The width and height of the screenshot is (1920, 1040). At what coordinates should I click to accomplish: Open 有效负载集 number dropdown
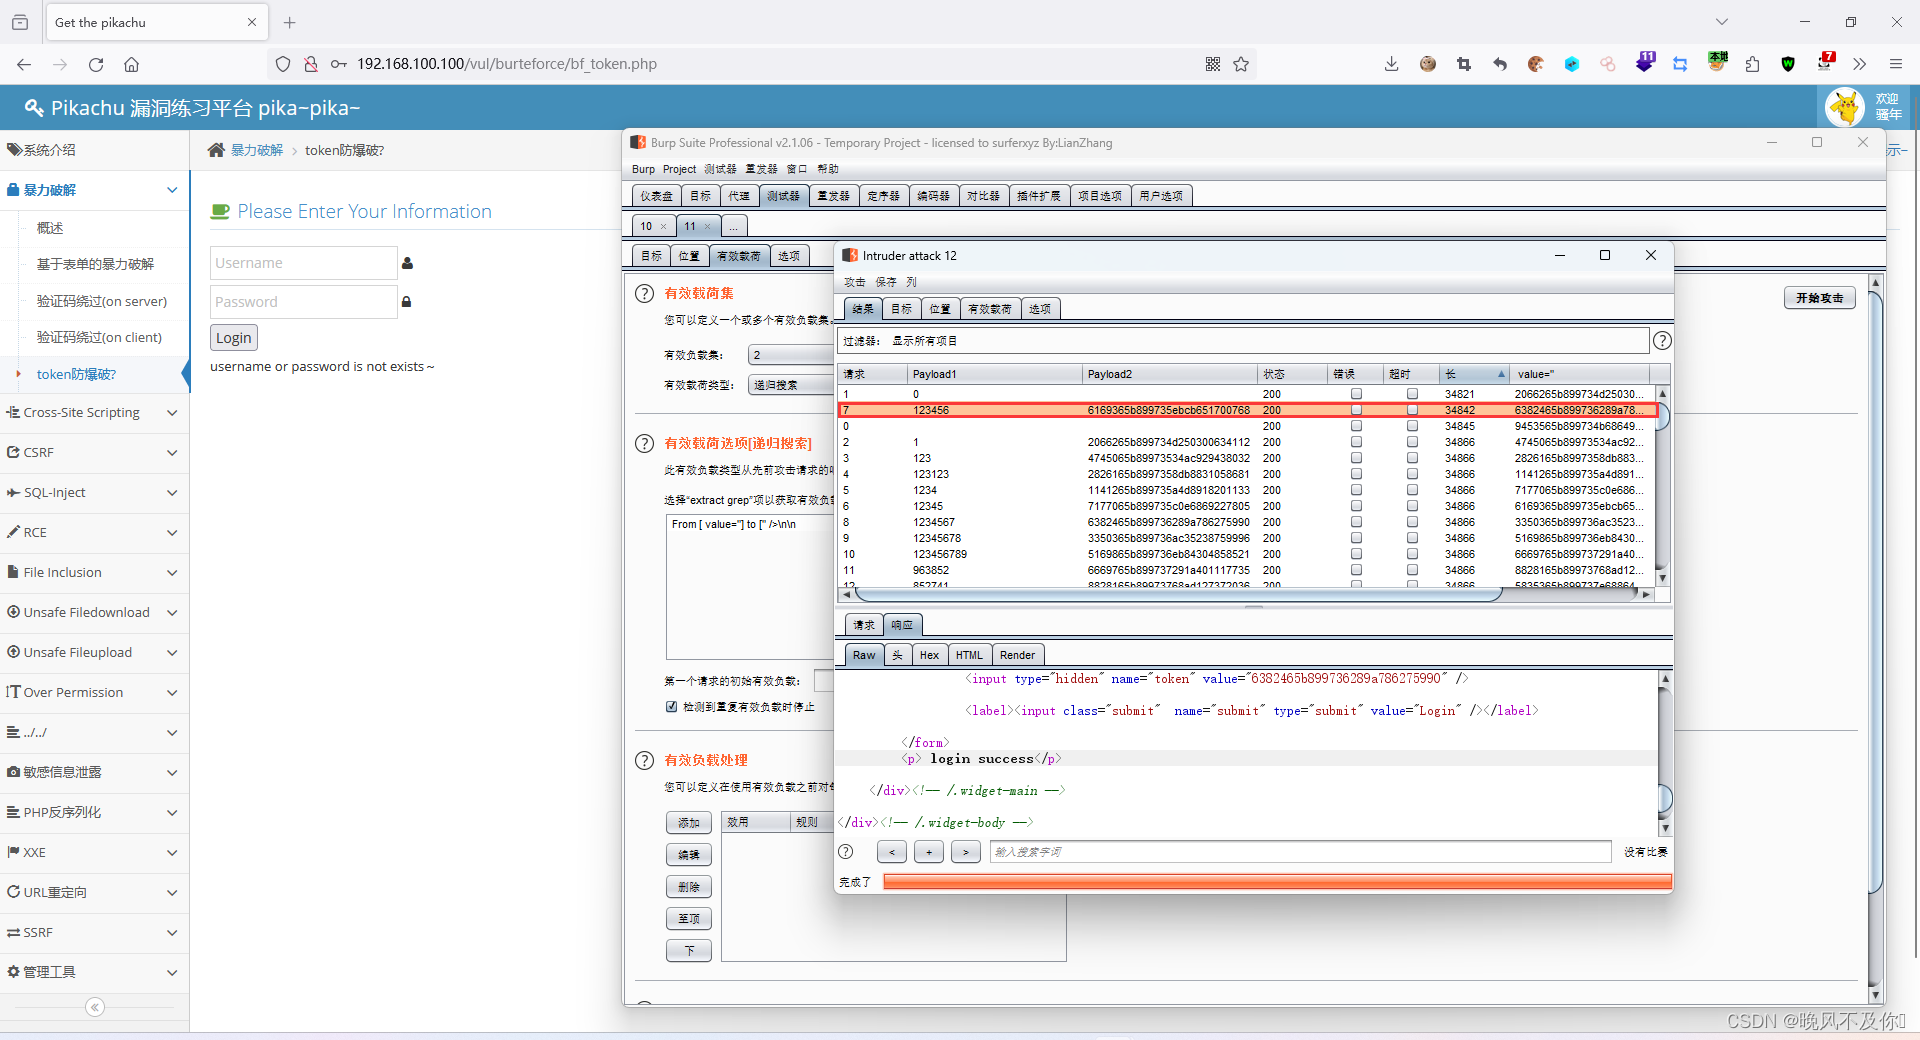[790, 355]
